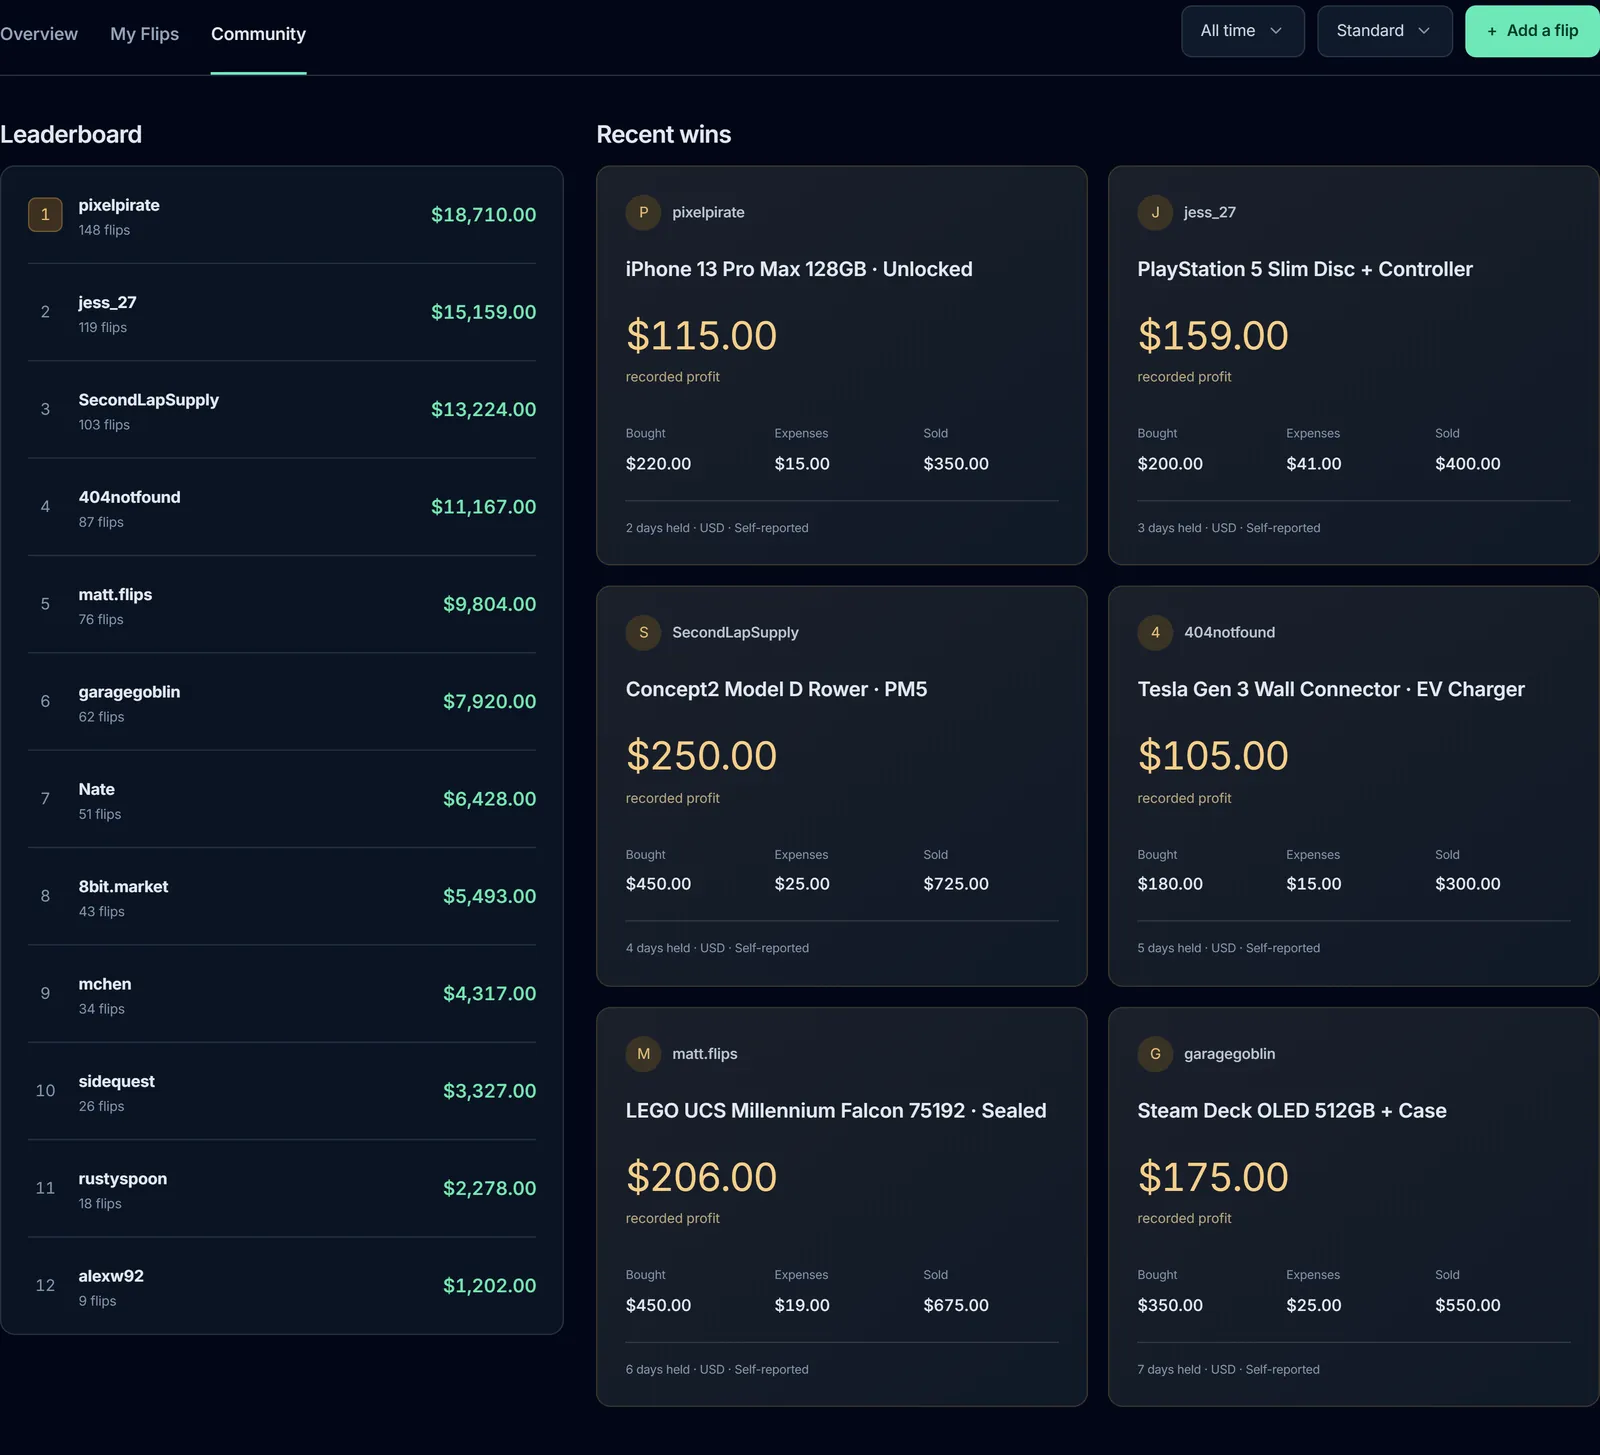Click the jess_27 avatar circle J
This screenshot has height=1455, width=1600.
pyautogui.click(x=1155, y=212)
